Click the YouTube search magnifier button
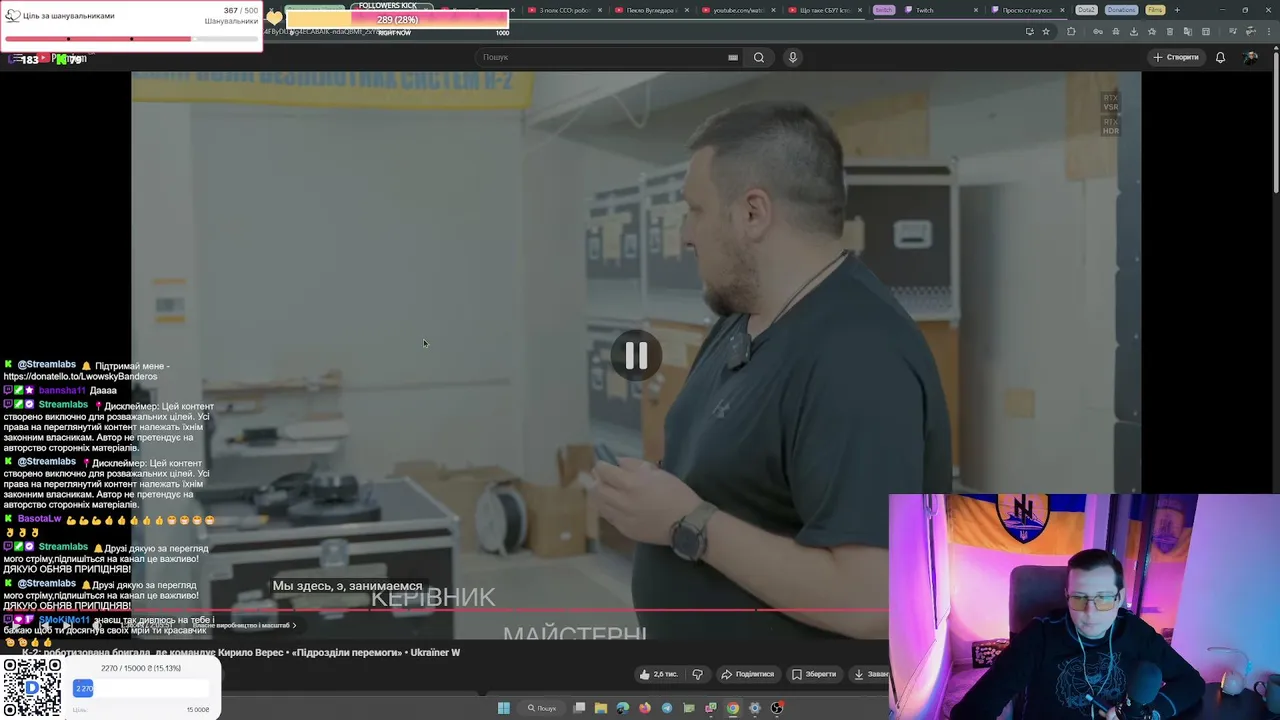This screenshot has width=1280, height=720. [x=759, y=57]
